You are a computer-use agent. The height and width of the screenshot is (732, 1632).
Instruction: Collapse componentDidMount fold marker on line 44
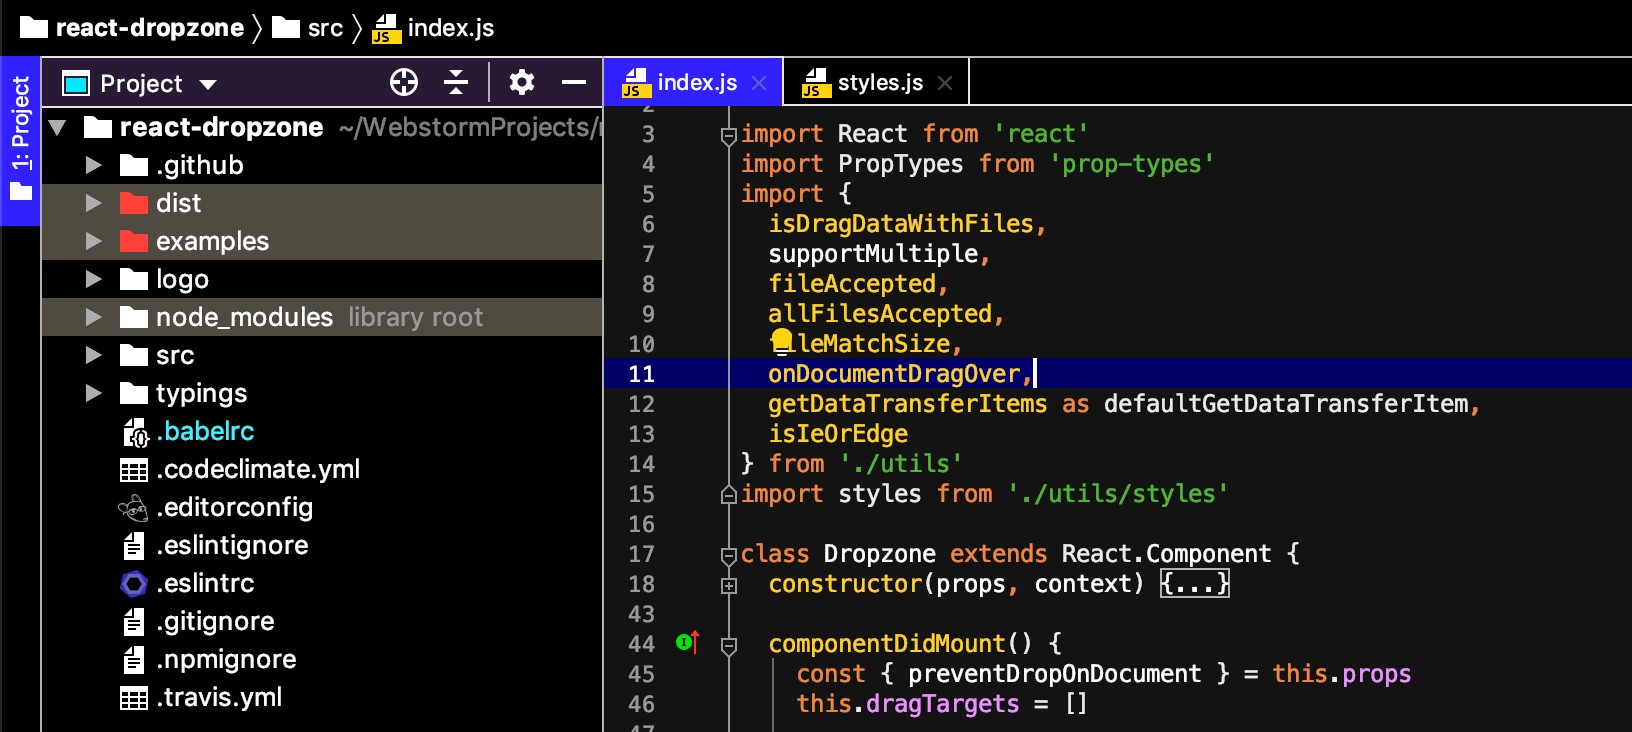coord(729,646)
